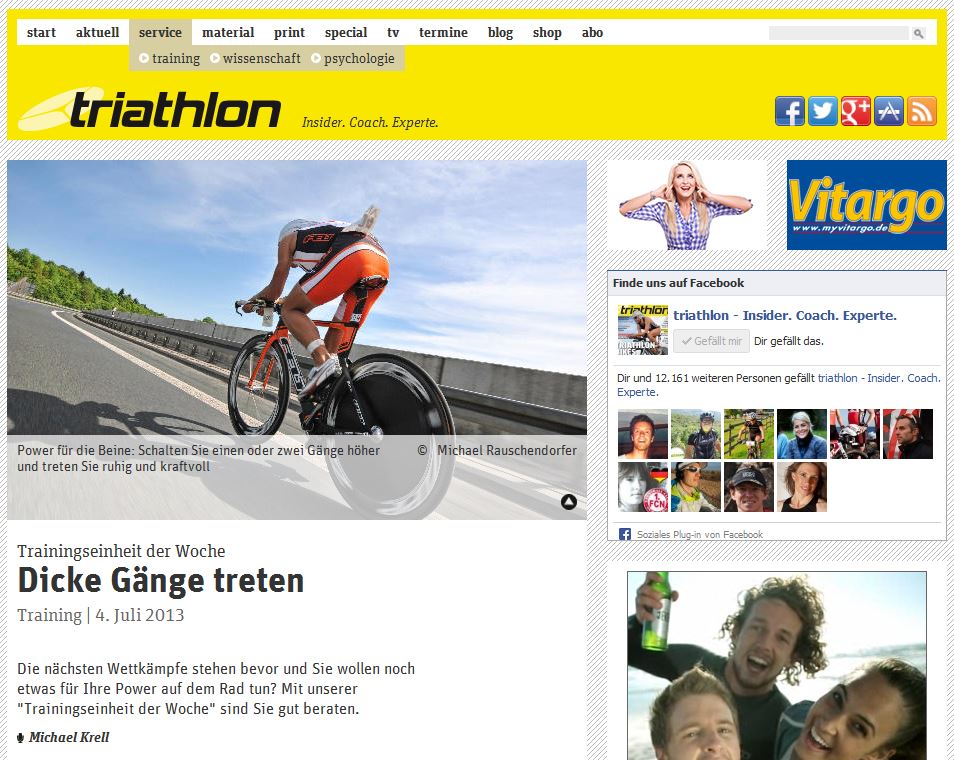Click the triathlon logo
Screen dimensions: 954x760
click(x=150, y=110)
